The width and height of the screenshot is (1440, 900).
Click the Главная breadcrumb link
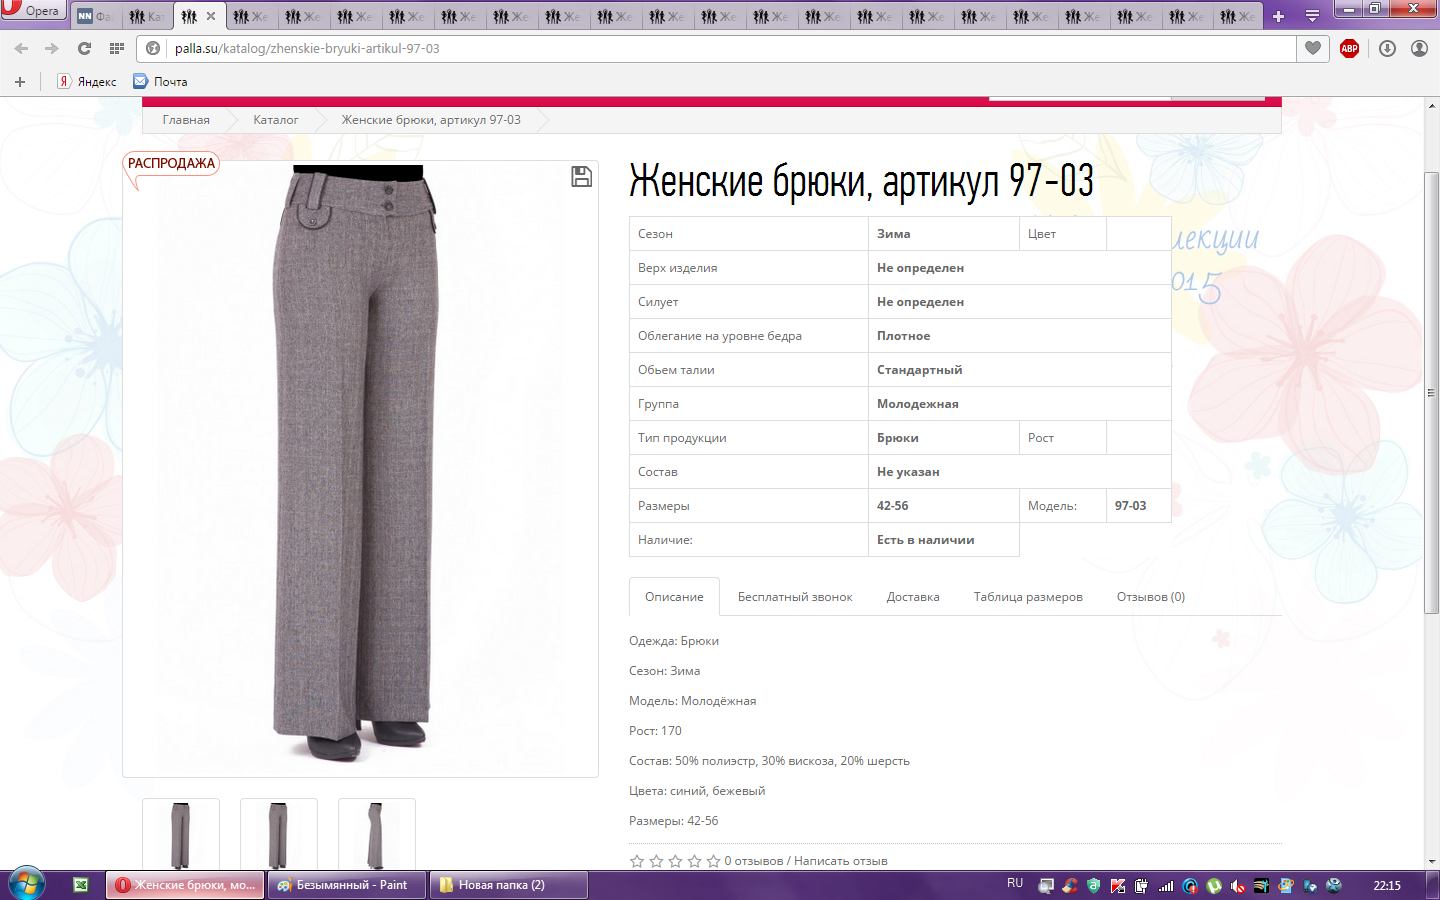coord(186,120)
